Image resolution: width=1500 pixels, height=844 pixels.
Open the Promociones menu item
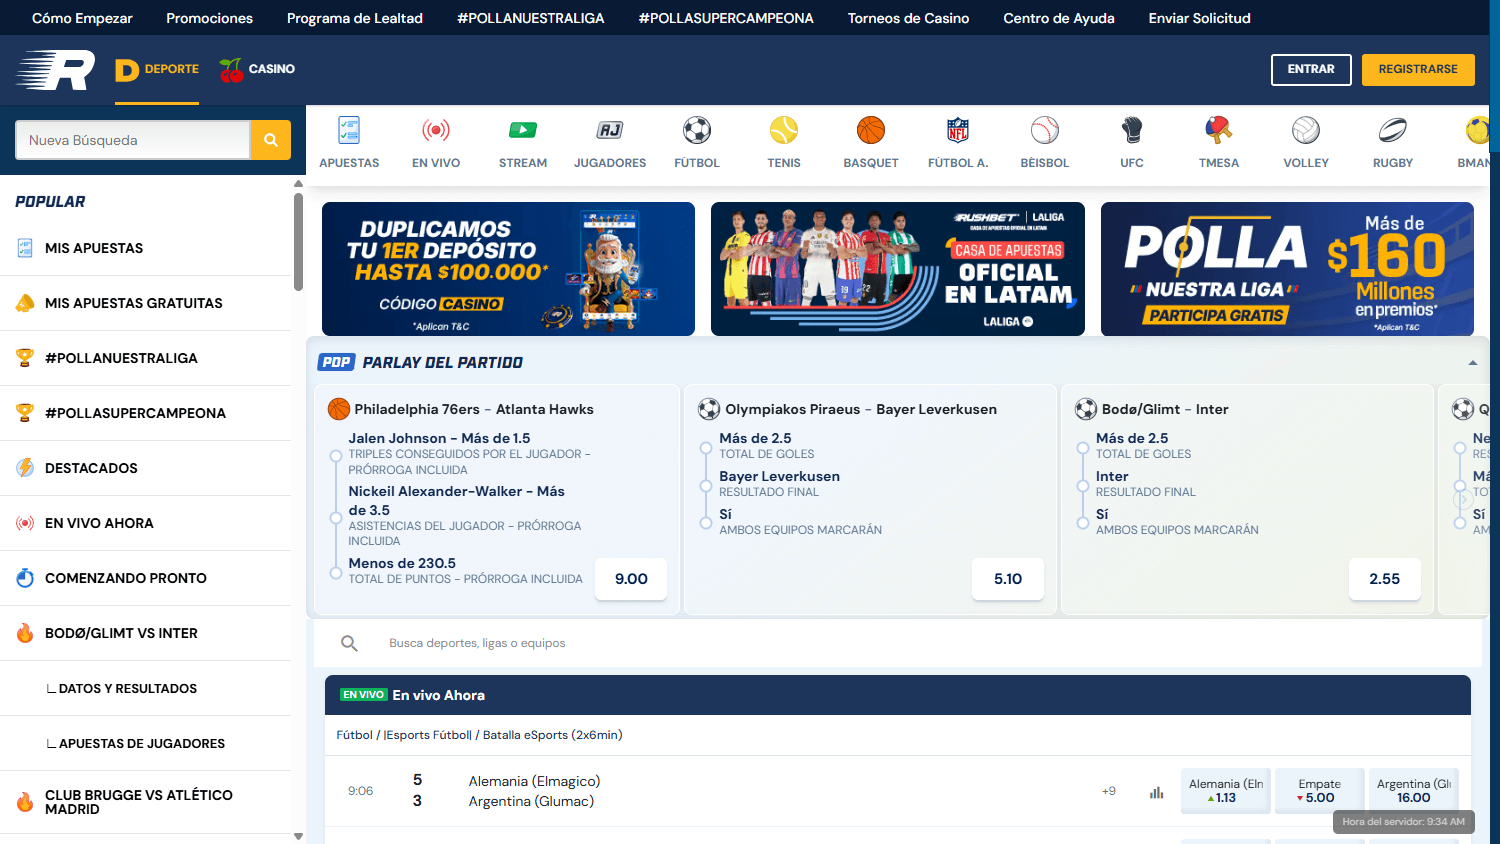pyautogui.click(x=209, y=17)
